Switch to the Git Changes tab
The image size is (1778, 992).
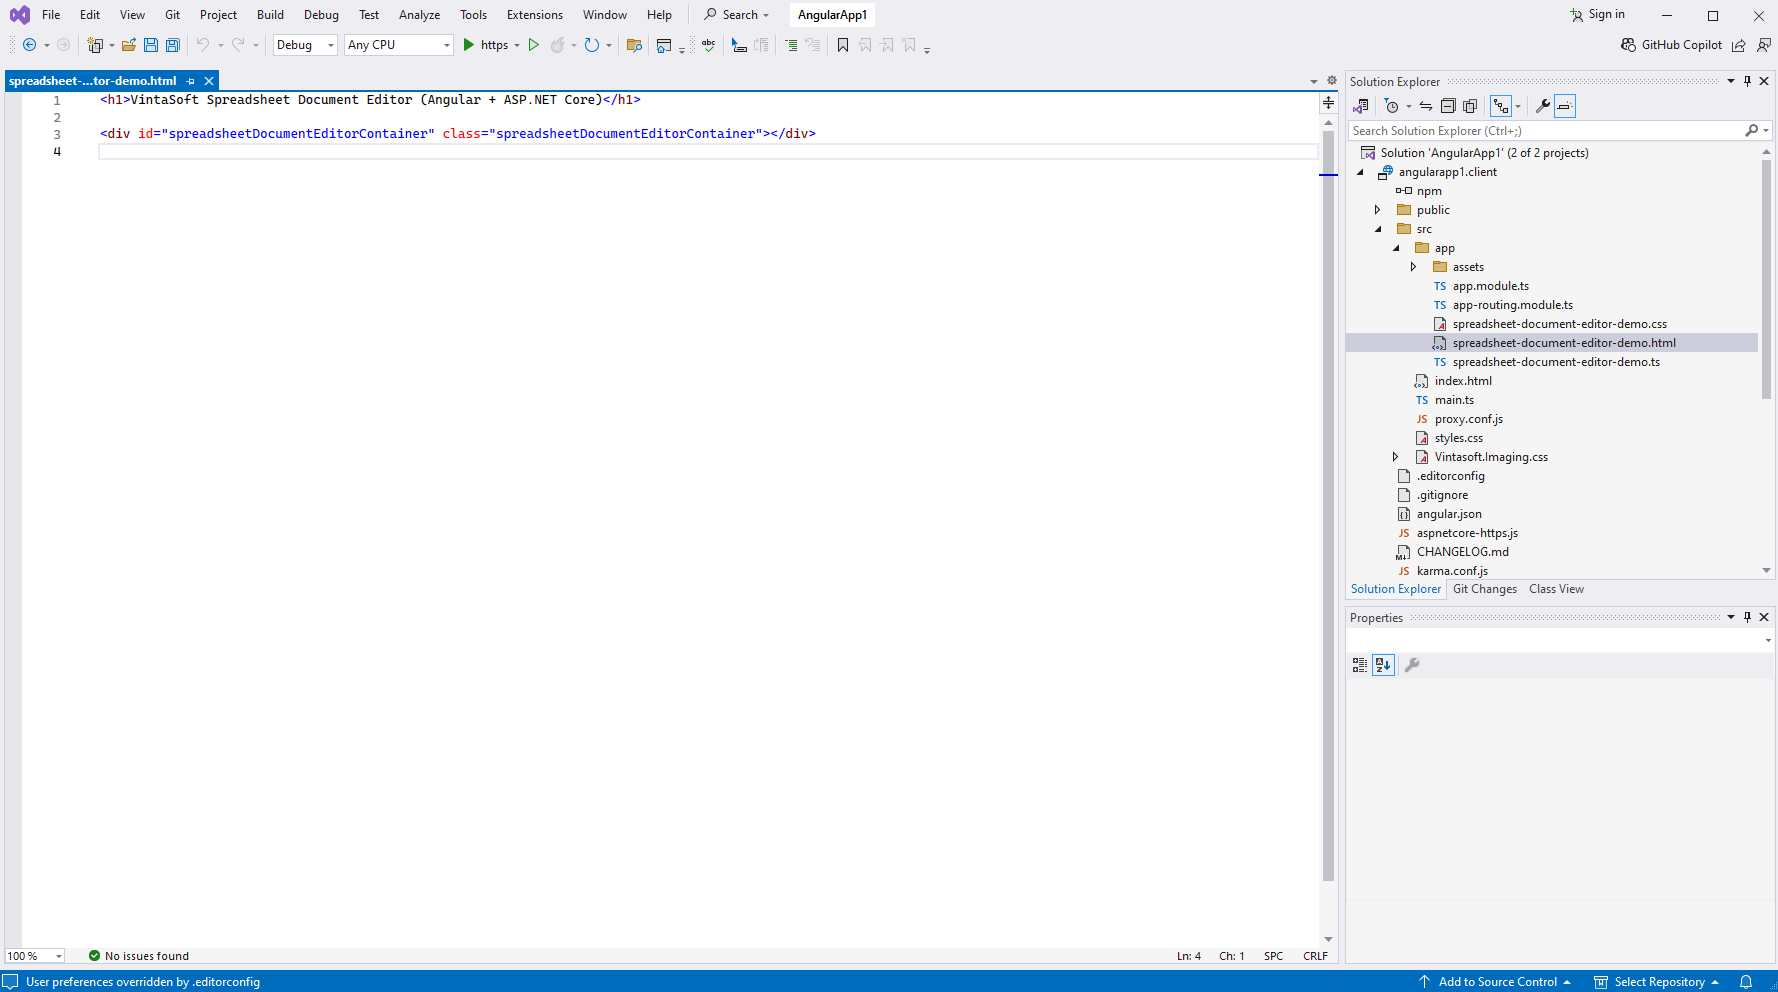(1484, 589)
